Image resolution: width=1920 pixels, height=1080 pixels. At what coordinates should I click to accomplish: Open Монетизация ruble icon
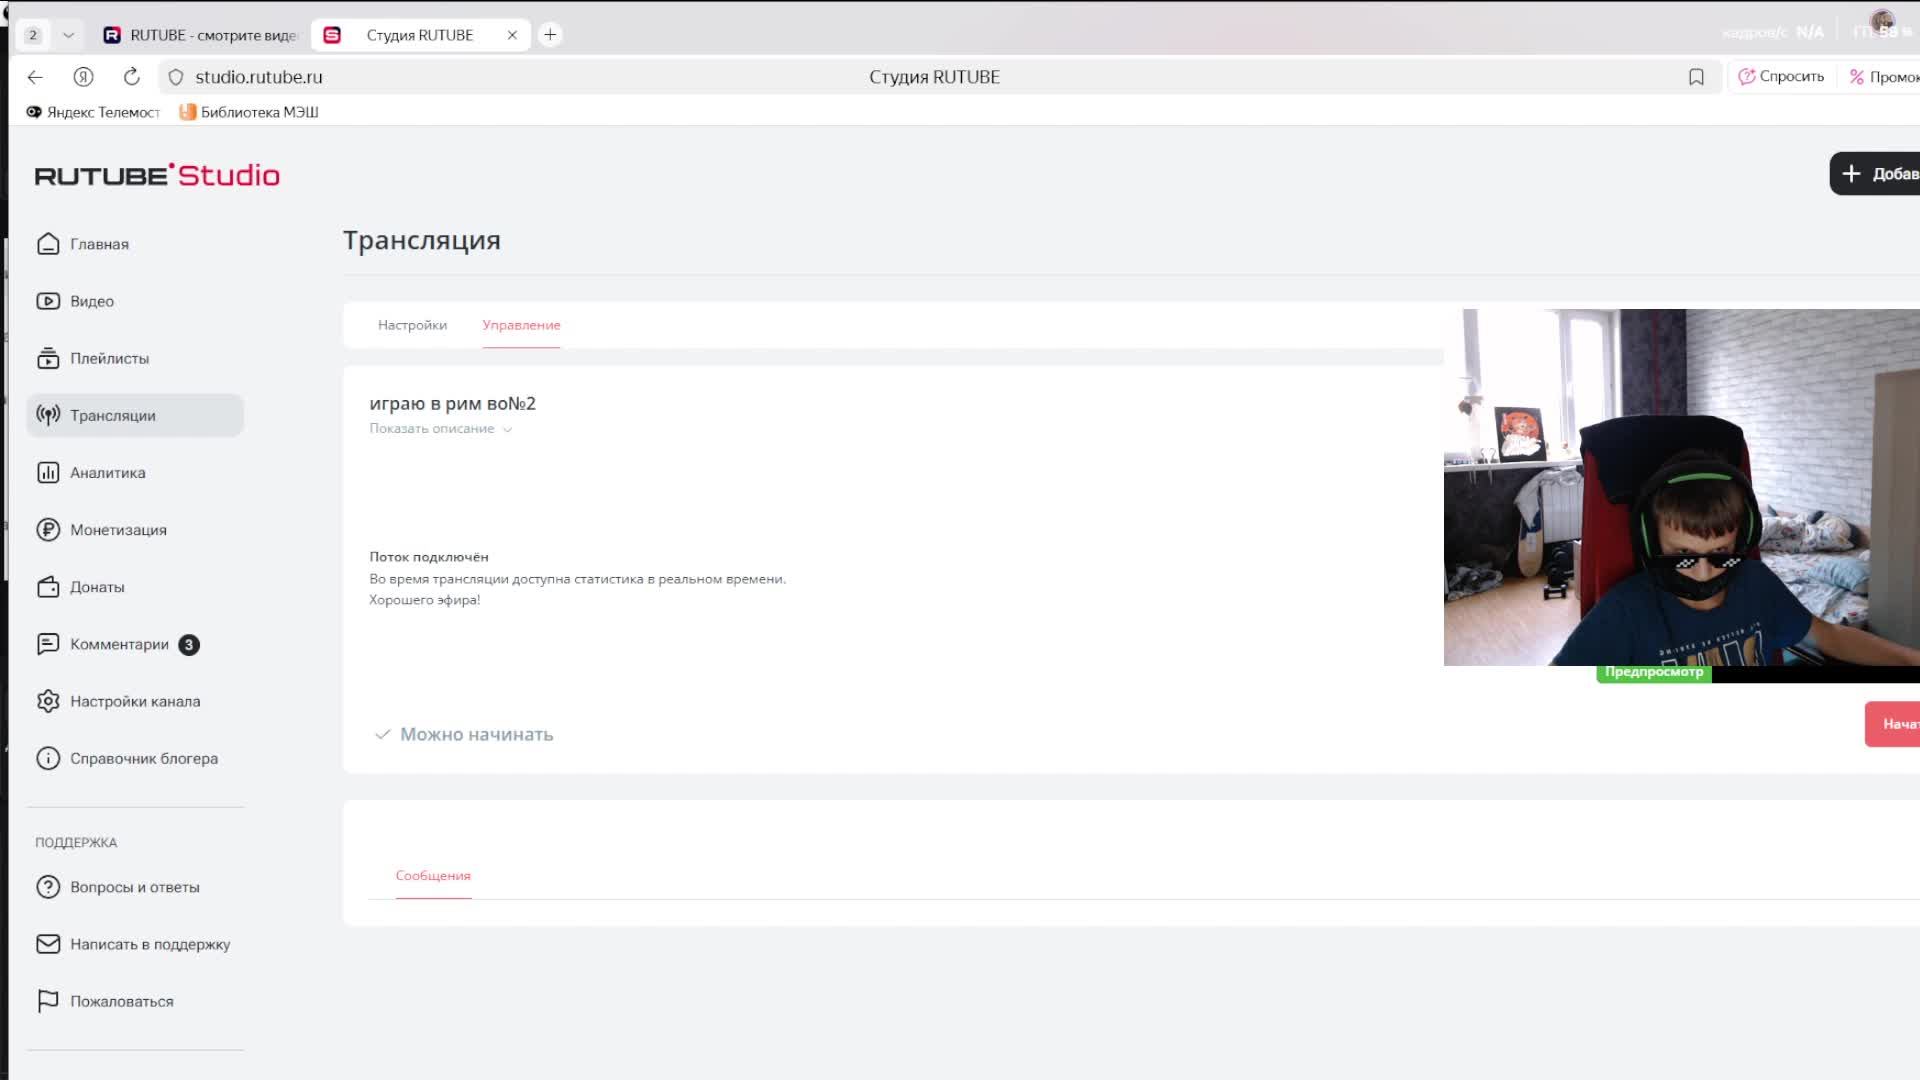48,530
